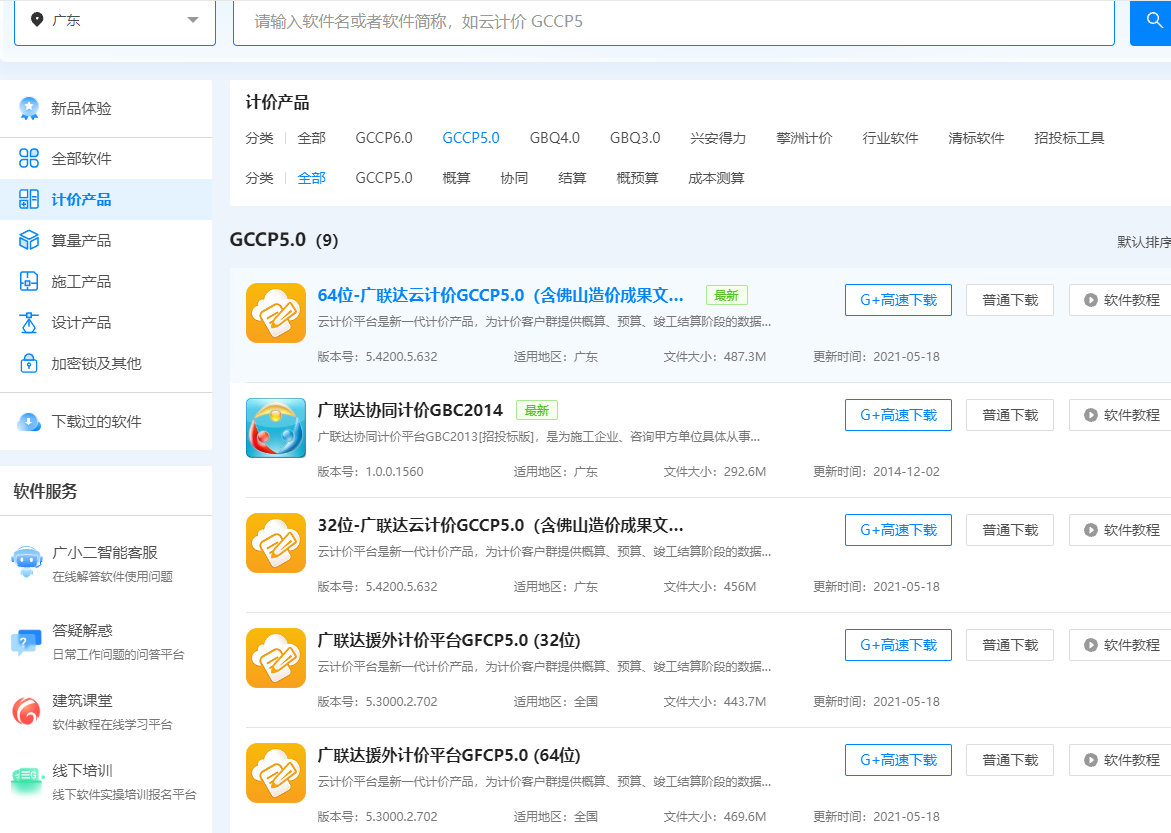This screenshot has width=1171, height=833.
Task: Open the 广东 region dropdown
Action: pyautogui.click(x=115, y=21)
